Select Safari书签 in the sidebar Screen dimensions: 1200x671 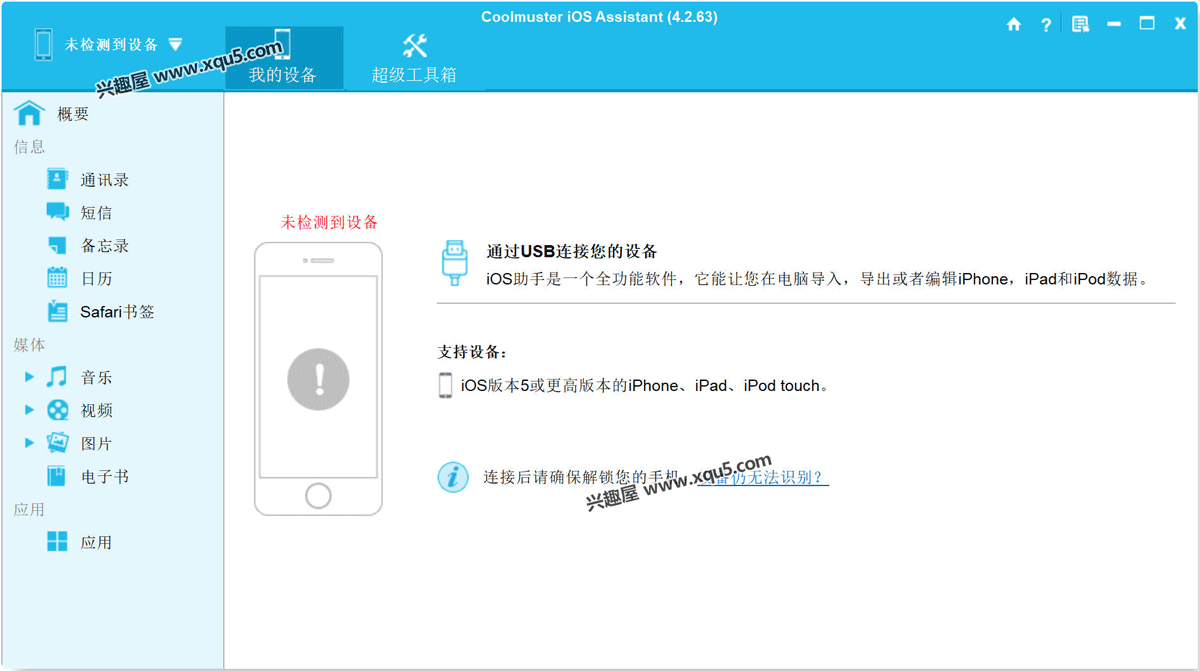click(x=117, y=312)
